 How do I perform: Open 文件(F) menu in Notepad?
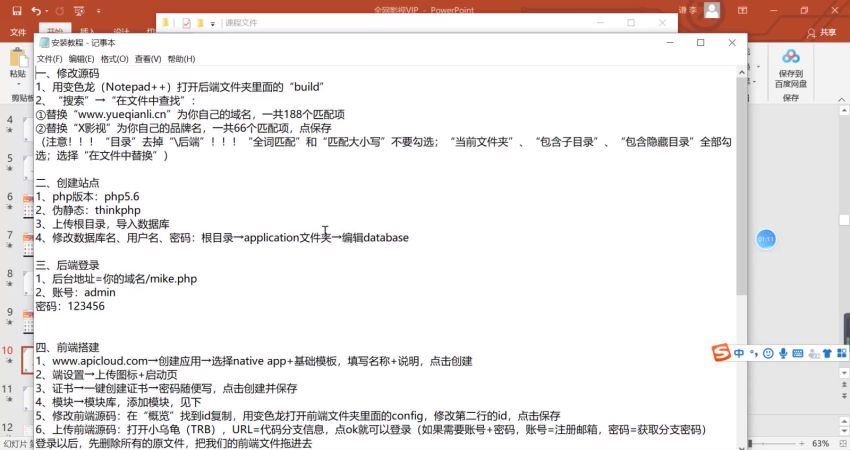[49, 59]
